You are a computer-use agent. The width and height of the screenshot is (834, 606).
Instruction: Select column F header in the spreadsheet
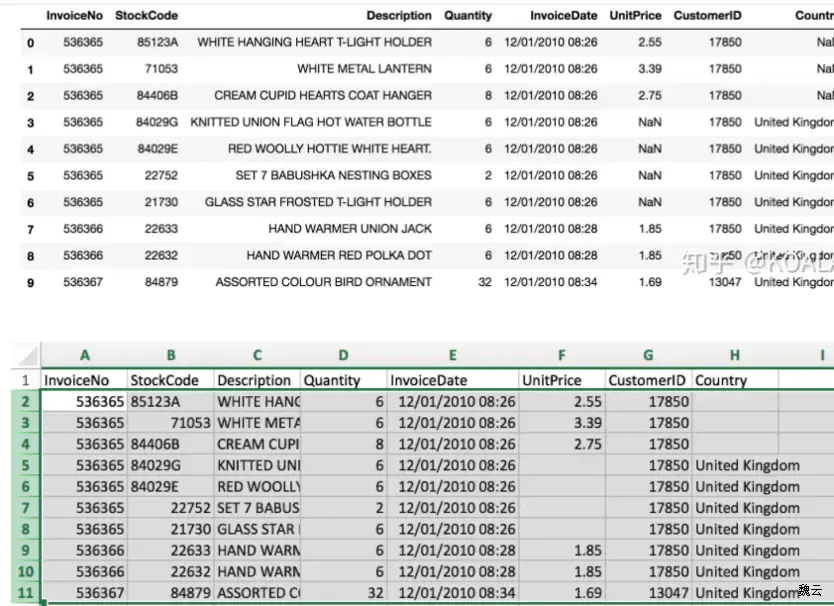click(562, 355)
